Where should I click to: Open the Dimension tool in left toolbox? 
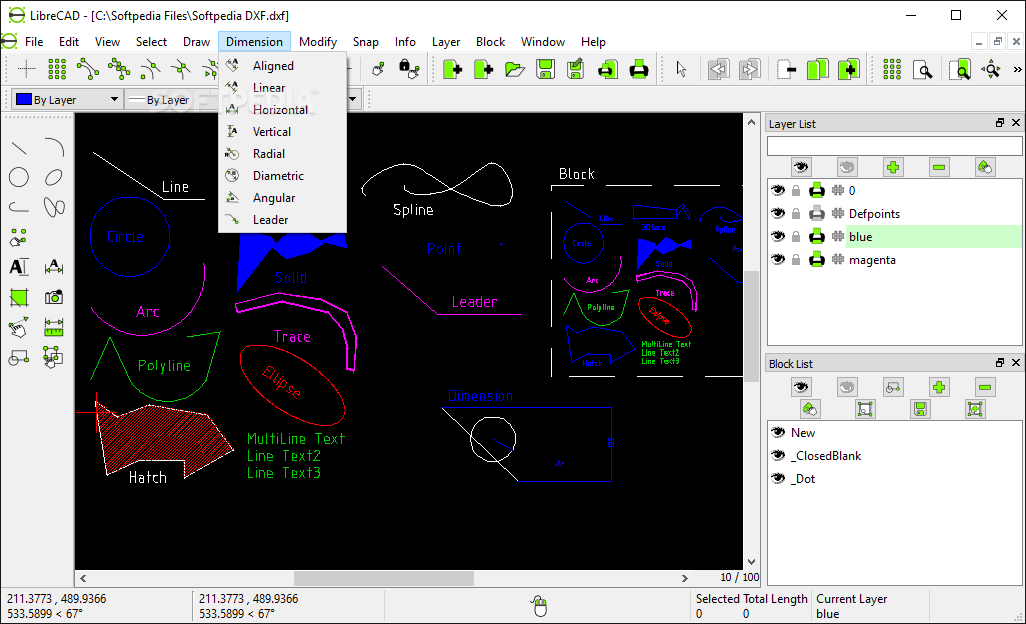point(54,267)
